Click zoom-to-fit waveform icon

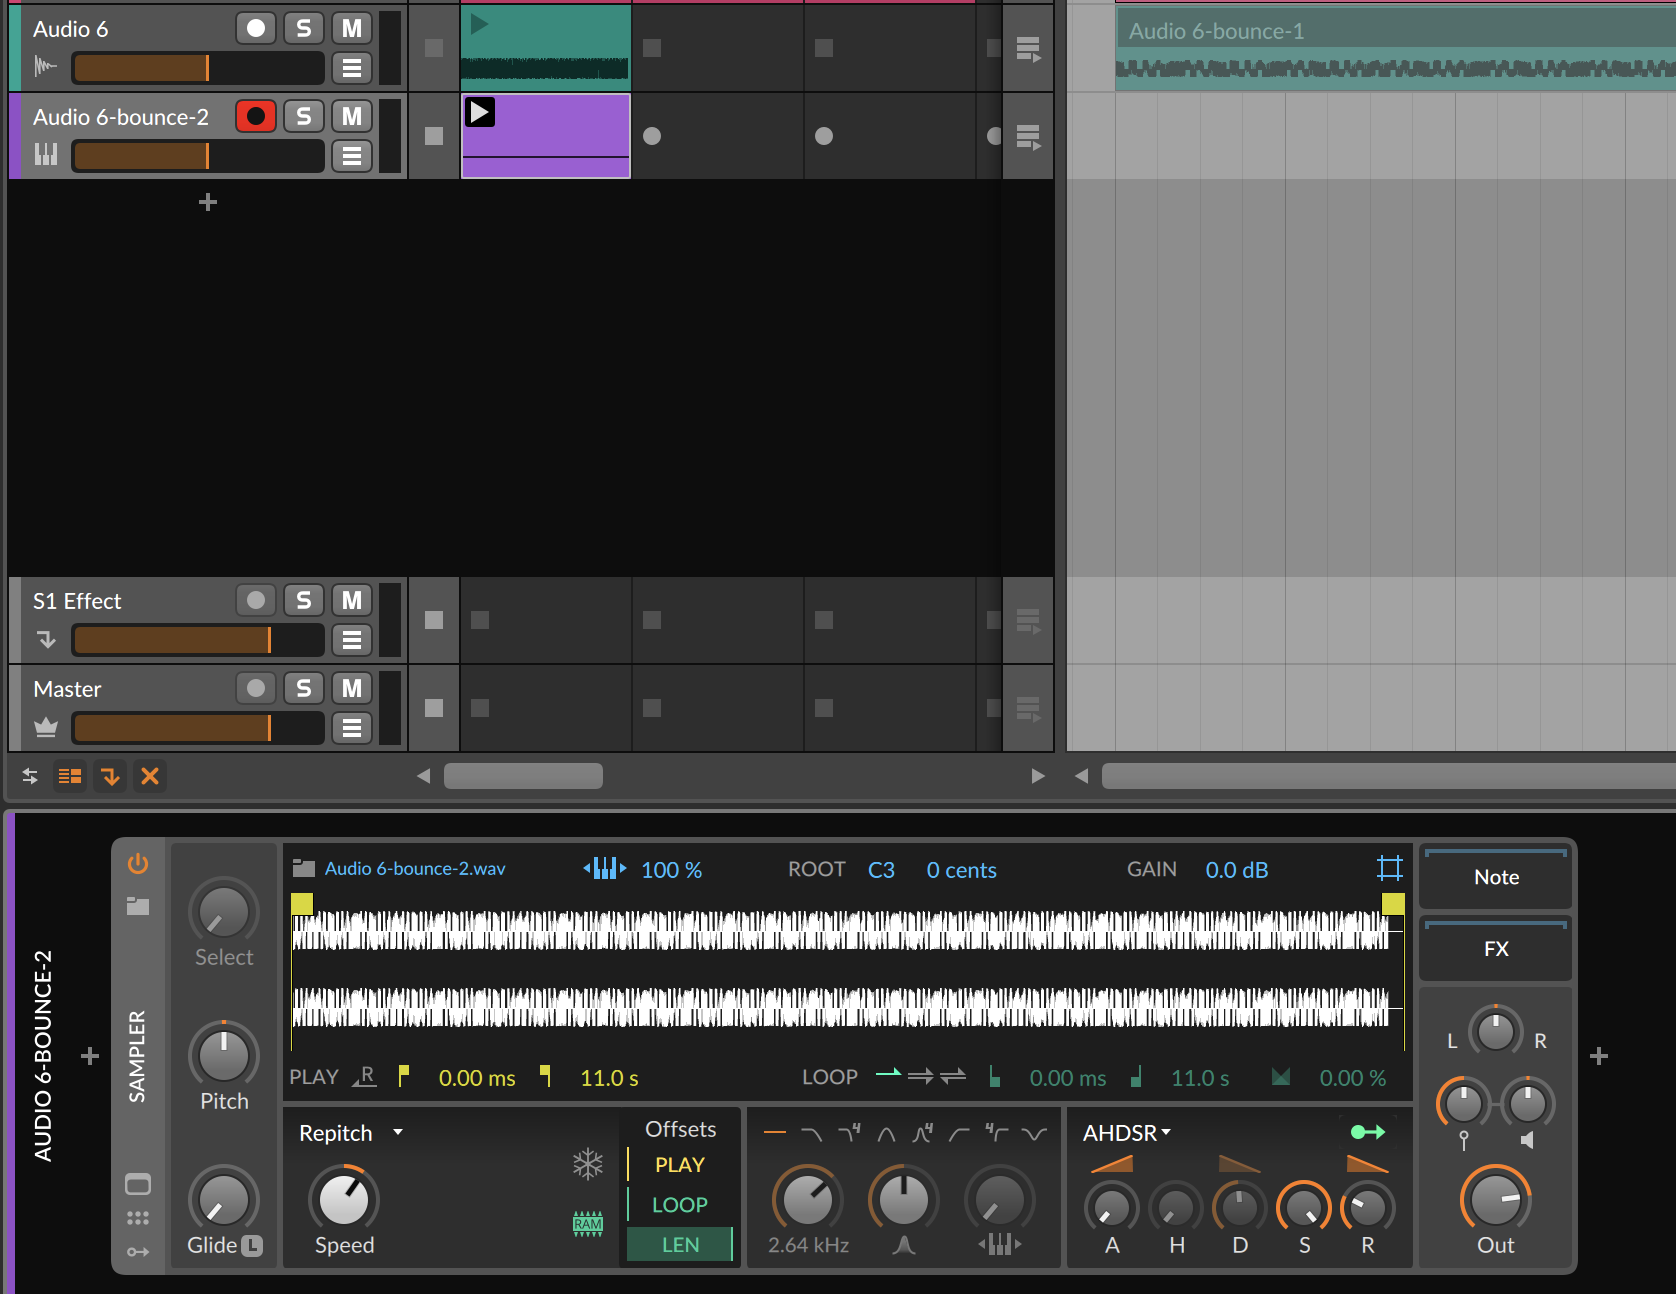pos(1390,868)
